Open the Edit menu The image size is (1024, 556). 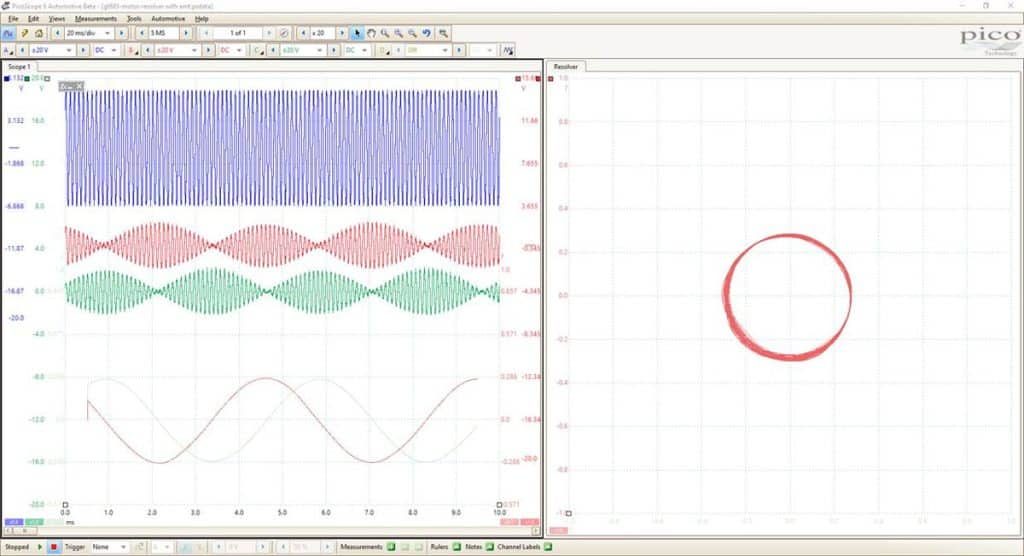point(33,19)
